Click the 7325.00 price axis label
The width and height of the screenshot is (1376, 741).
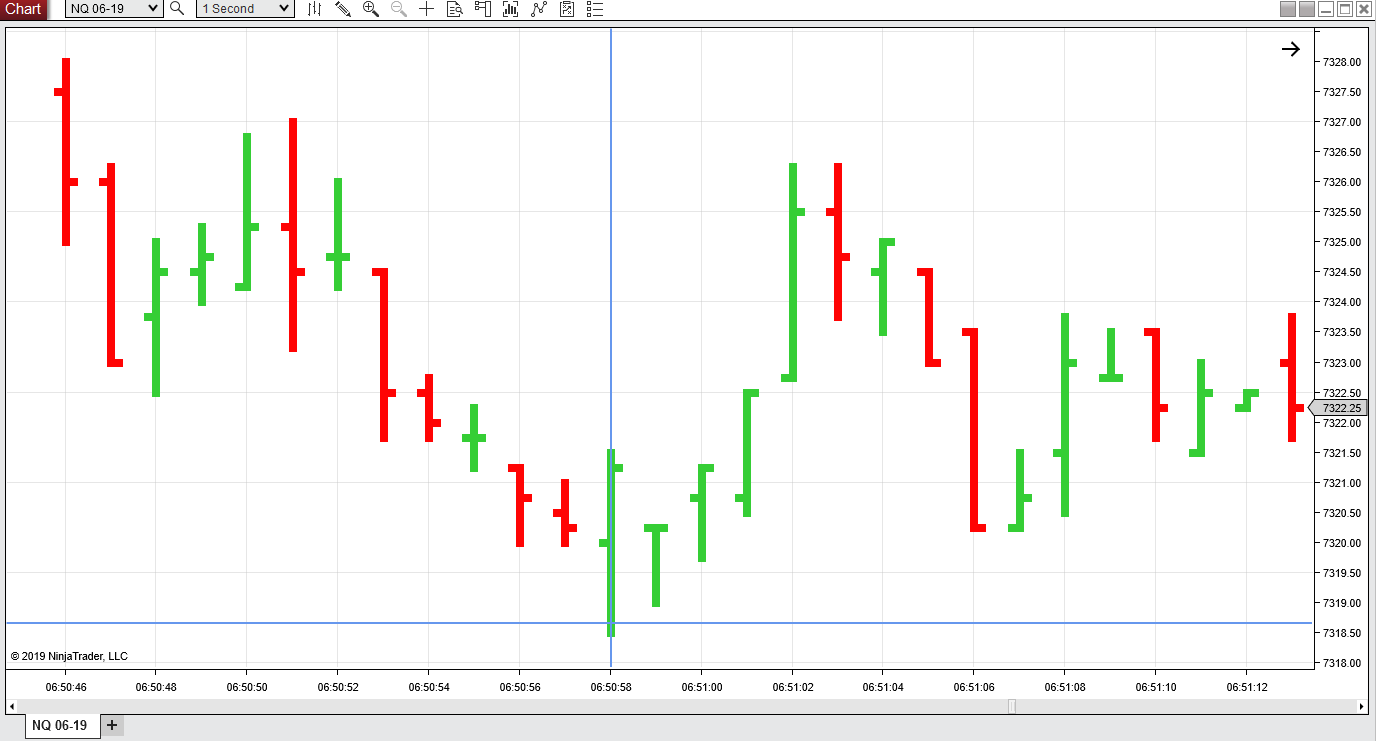tap(1341, 242)
